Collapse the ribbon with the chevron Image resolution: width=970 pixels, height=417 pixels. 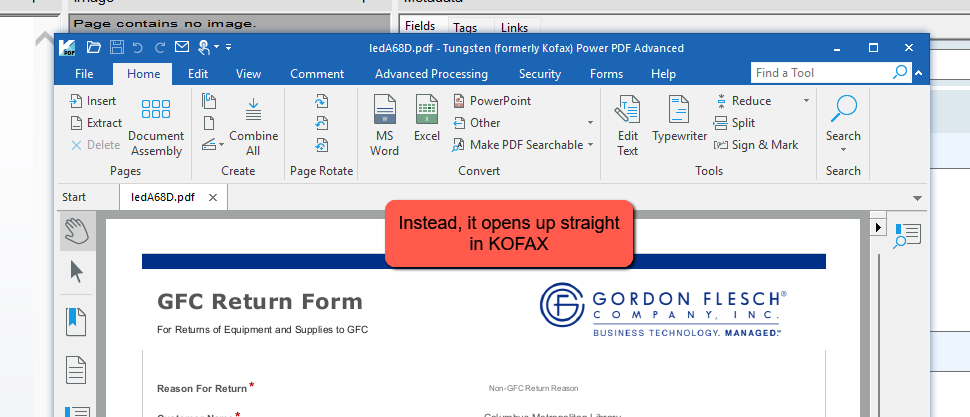(918, 73)
